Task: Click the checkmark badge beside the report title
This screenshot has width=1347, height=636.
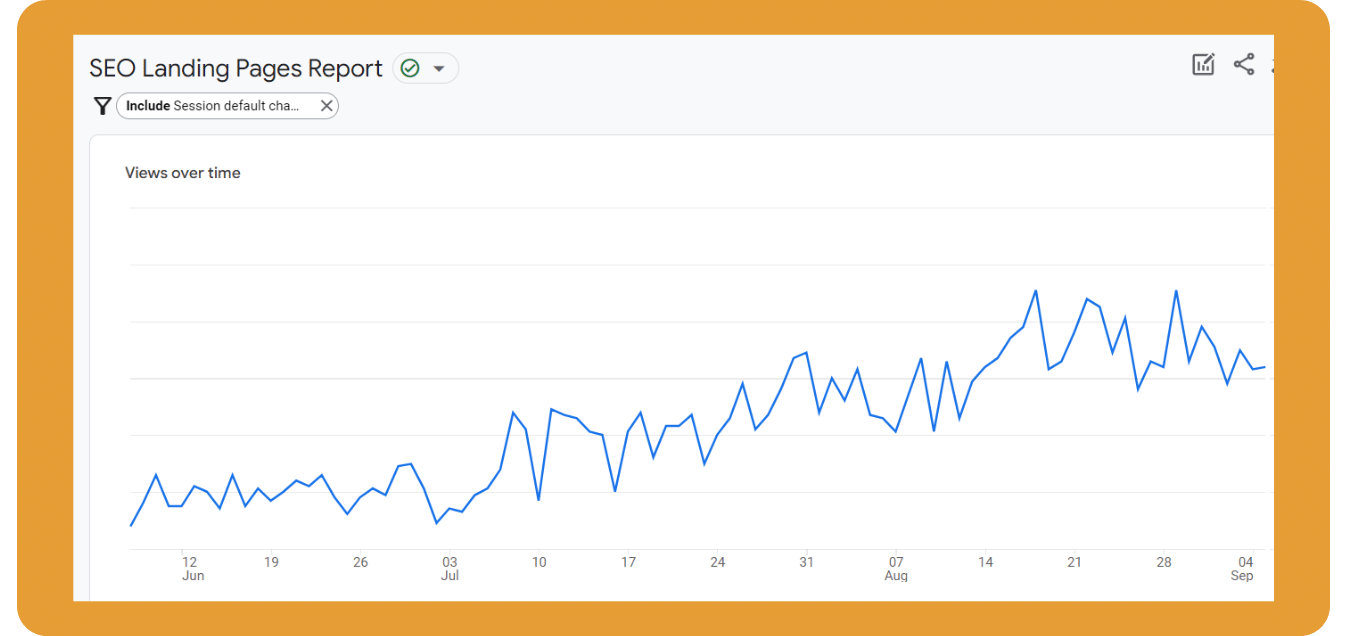Action: click(410, 68)
